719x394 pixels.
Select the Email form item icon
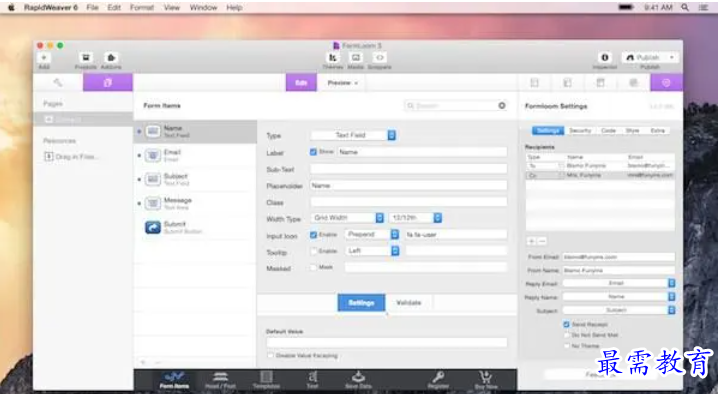point(153,155)
